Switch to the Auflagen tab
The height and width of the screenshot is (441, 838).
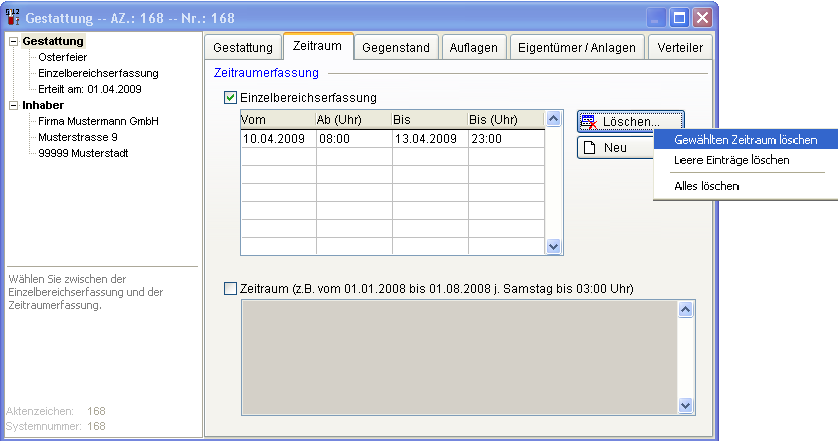[x=474, y=48]
